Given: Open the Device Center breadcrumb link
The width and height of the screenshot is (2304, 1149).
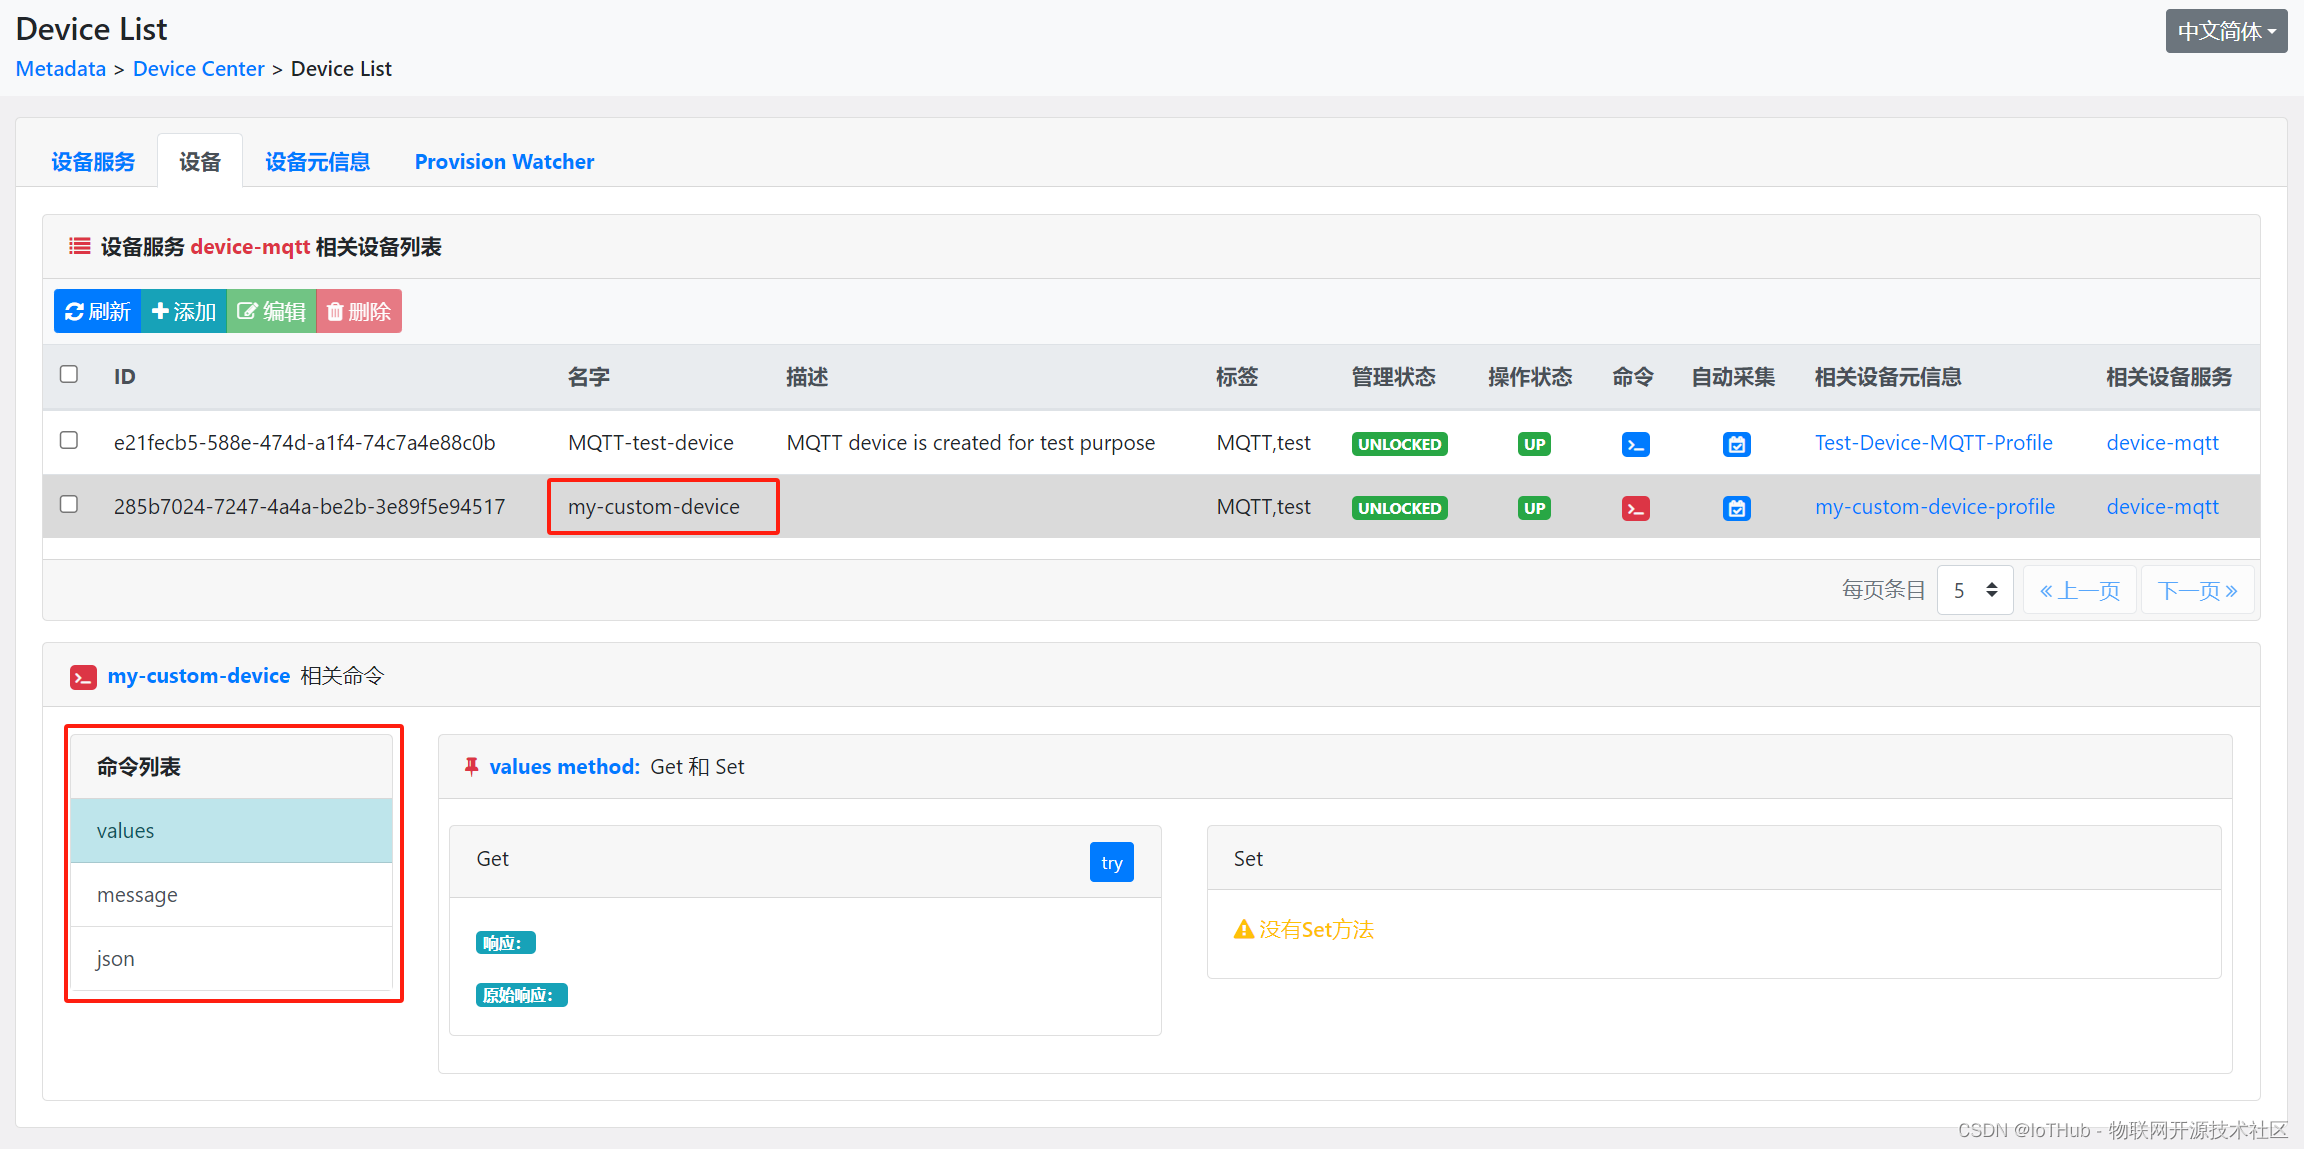Looking at the screenshot, I should [199, 69].
